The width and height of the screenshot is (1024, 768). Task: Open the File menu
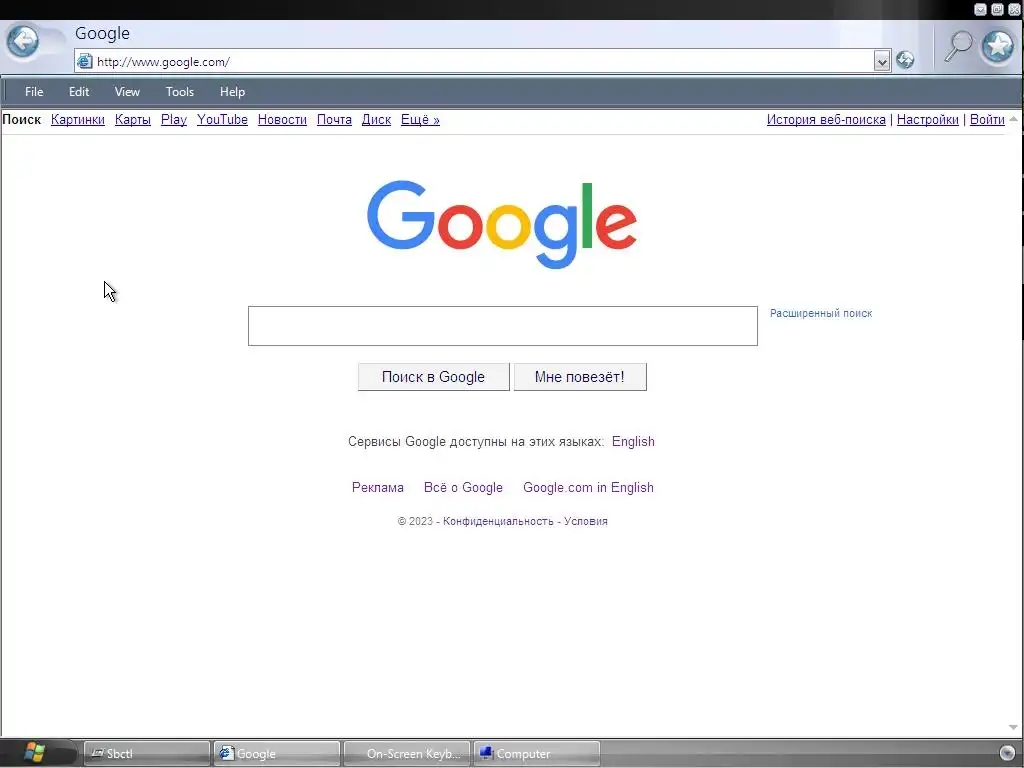coord(34,92)
